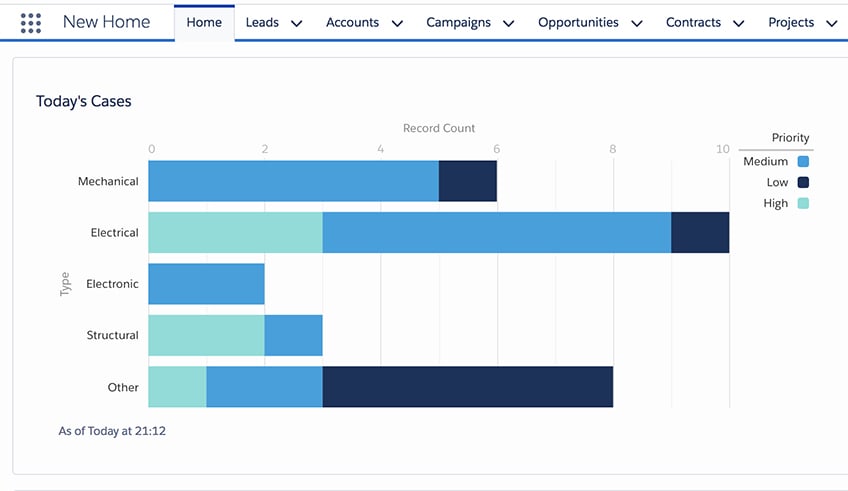Click the Electronic Medium priority bar
Image resolution: width=848 pixels, height=491 pixels.
[206, 284]
